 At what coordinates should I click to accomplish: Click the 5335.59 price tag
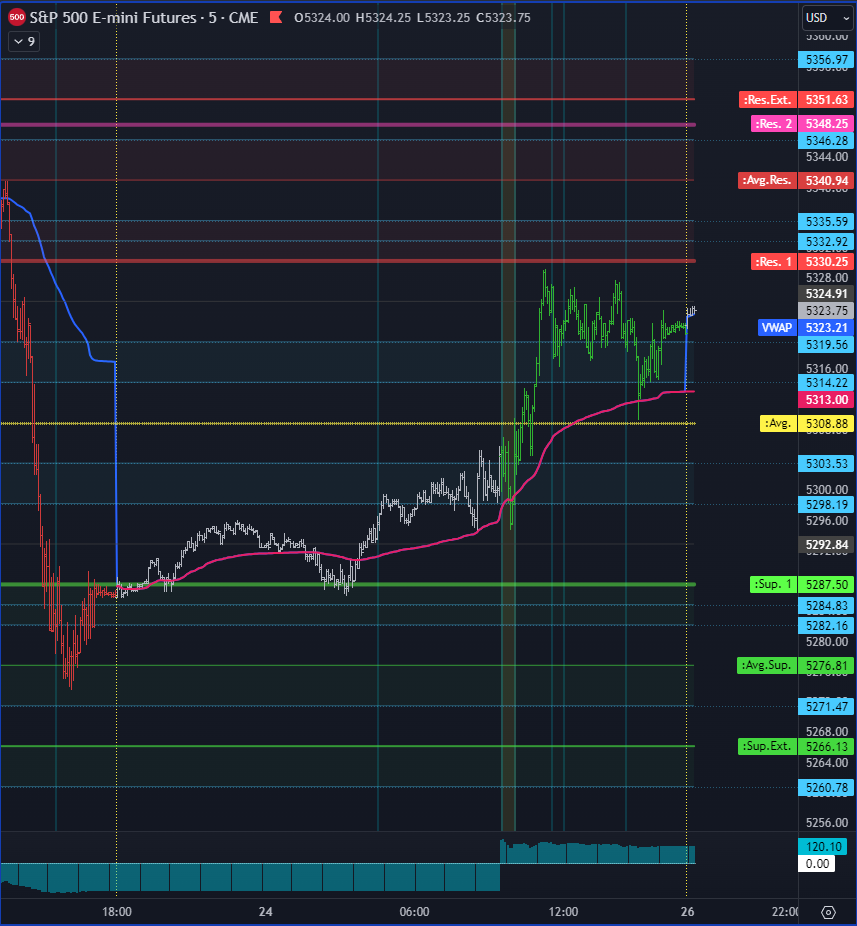click(826, 221)
